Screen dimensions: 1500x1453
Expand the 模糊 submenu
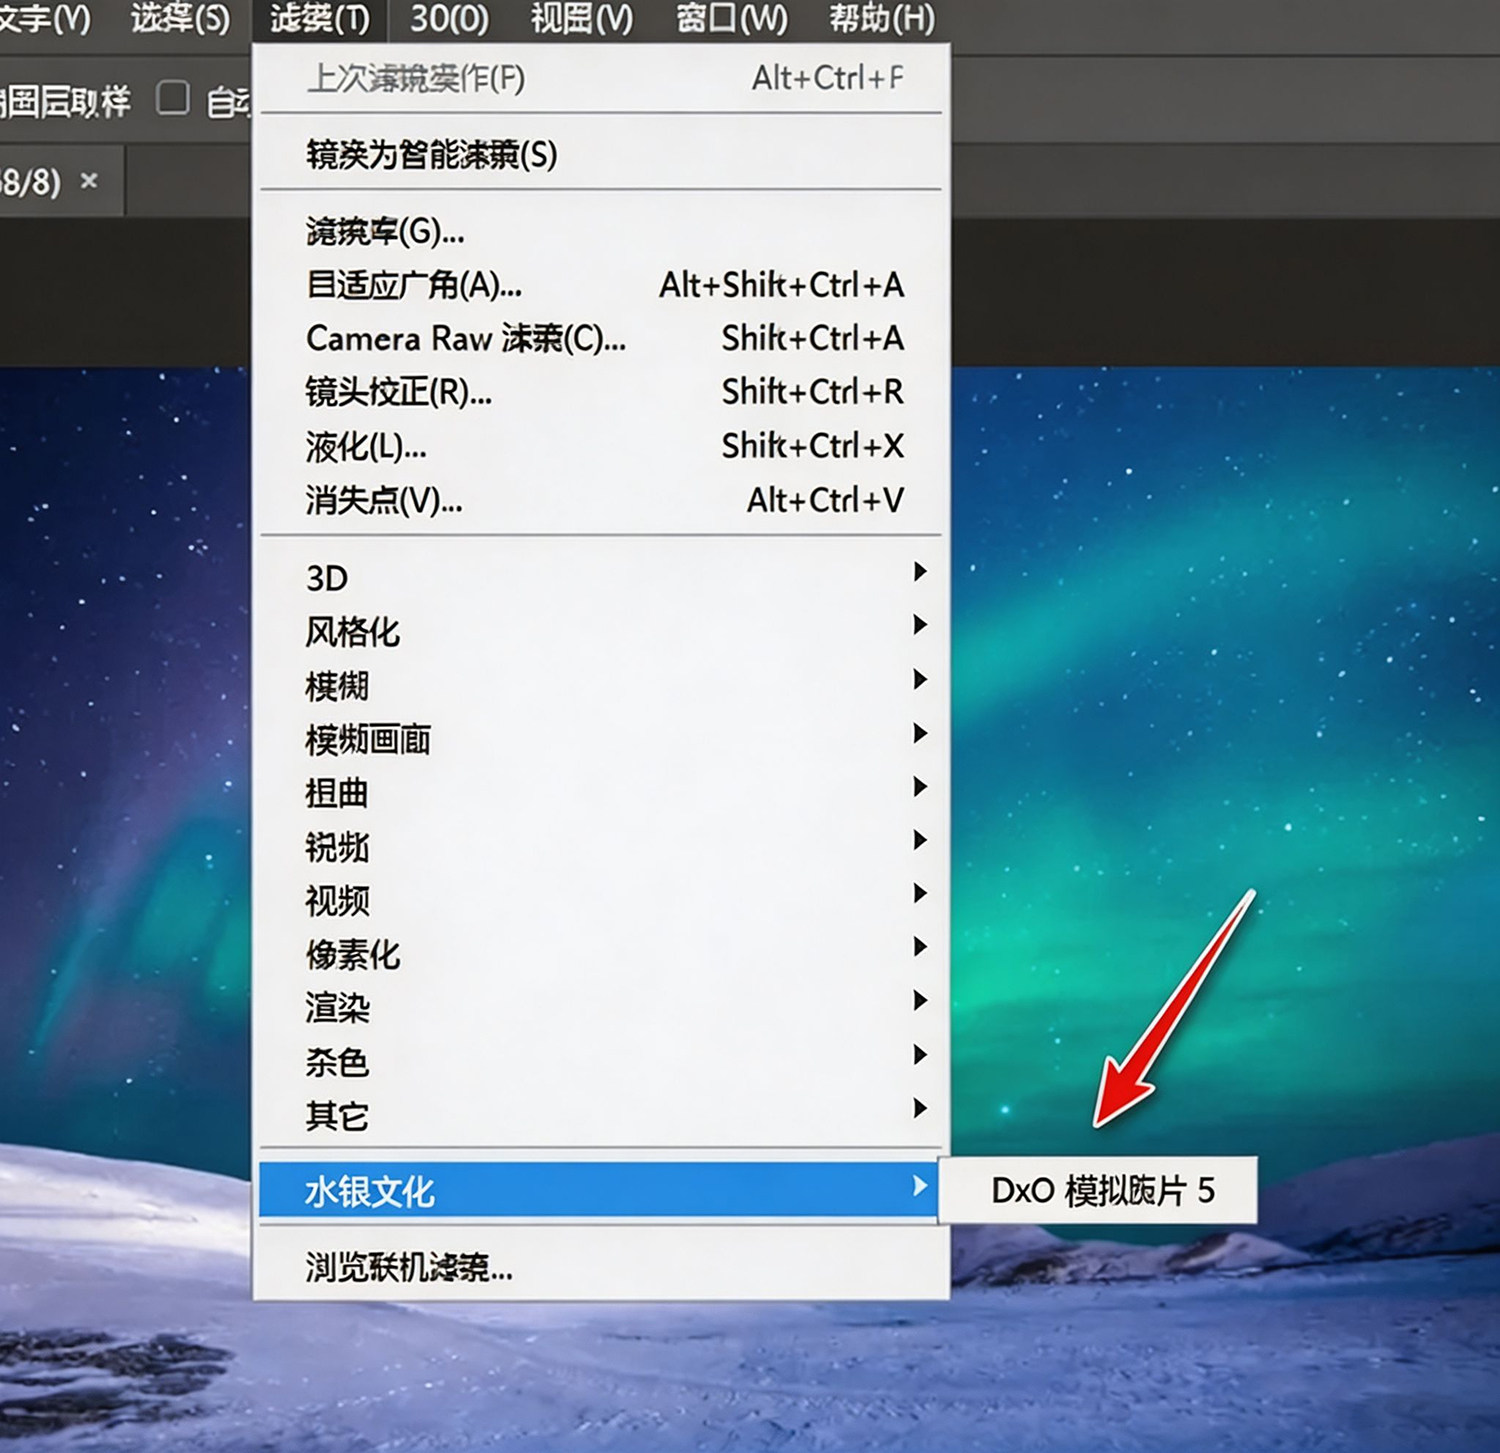pyautogui.click(x=600, y=685)
